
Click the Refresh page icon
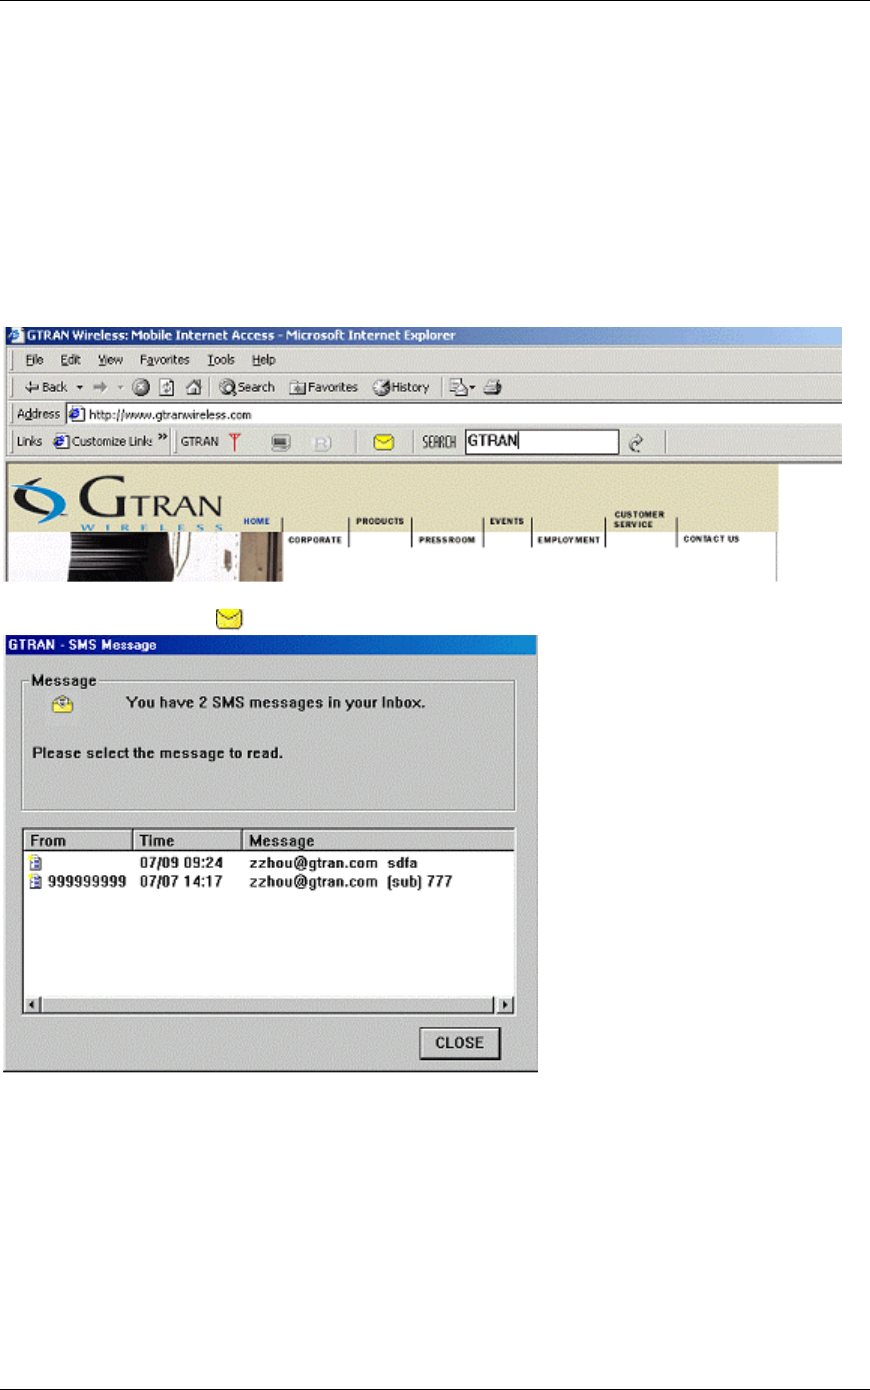pyautogui.click(x=167, y=387)
